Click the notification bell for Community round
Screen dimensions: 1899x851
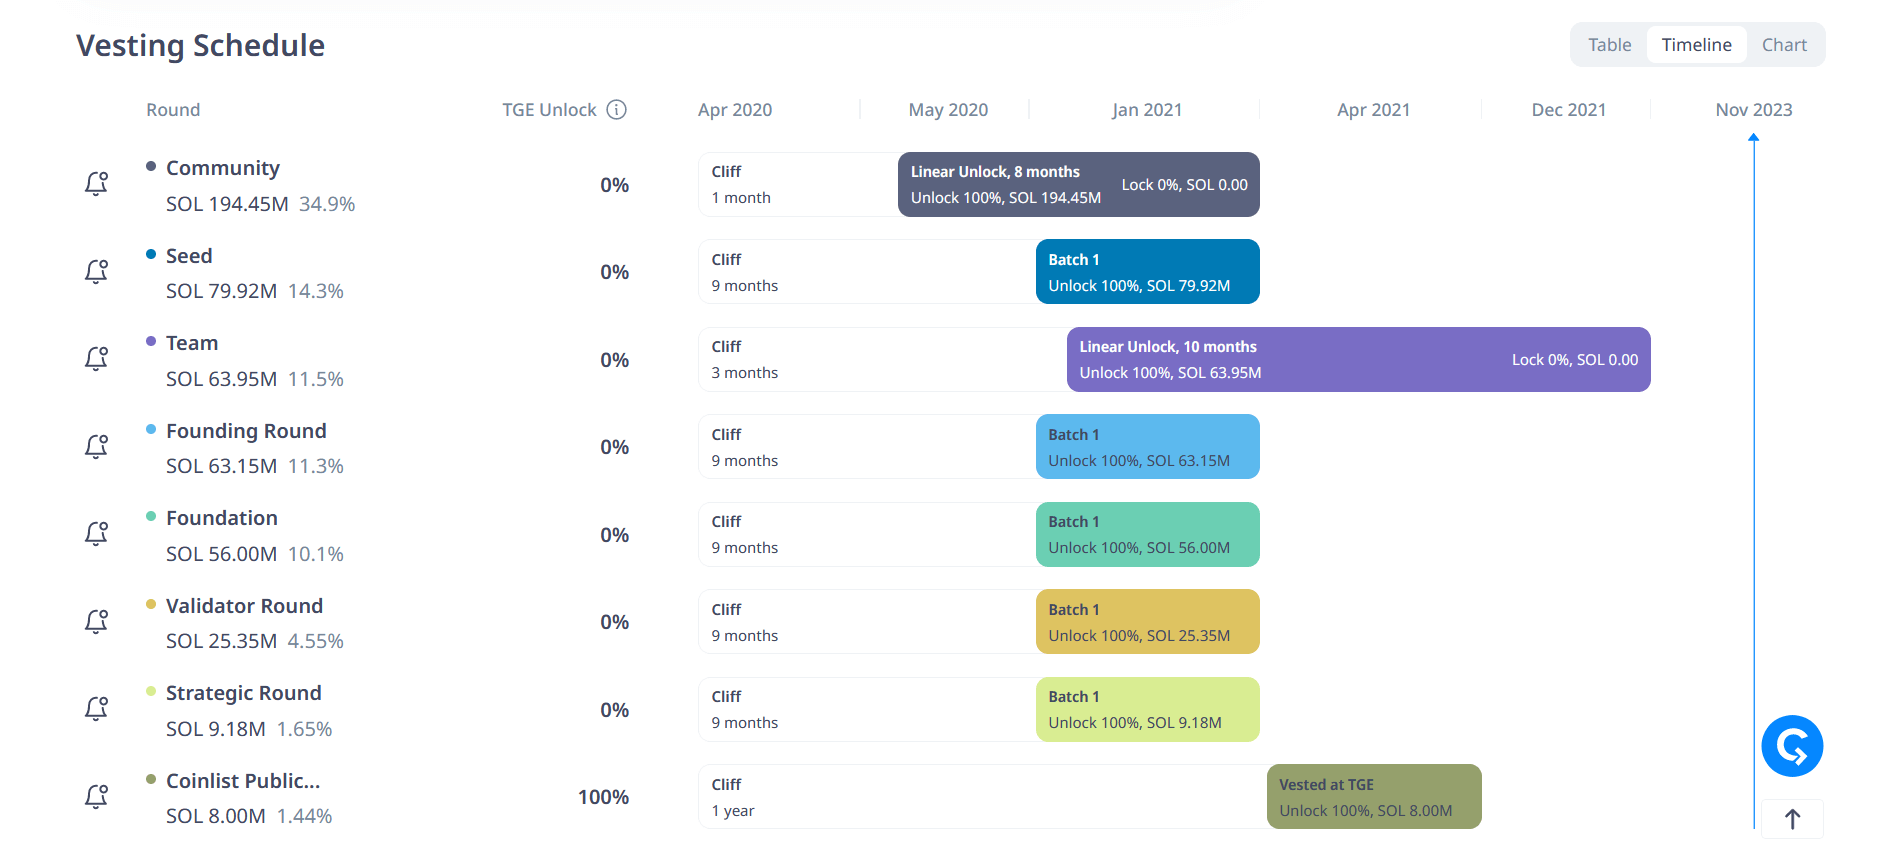click(95, 184)
